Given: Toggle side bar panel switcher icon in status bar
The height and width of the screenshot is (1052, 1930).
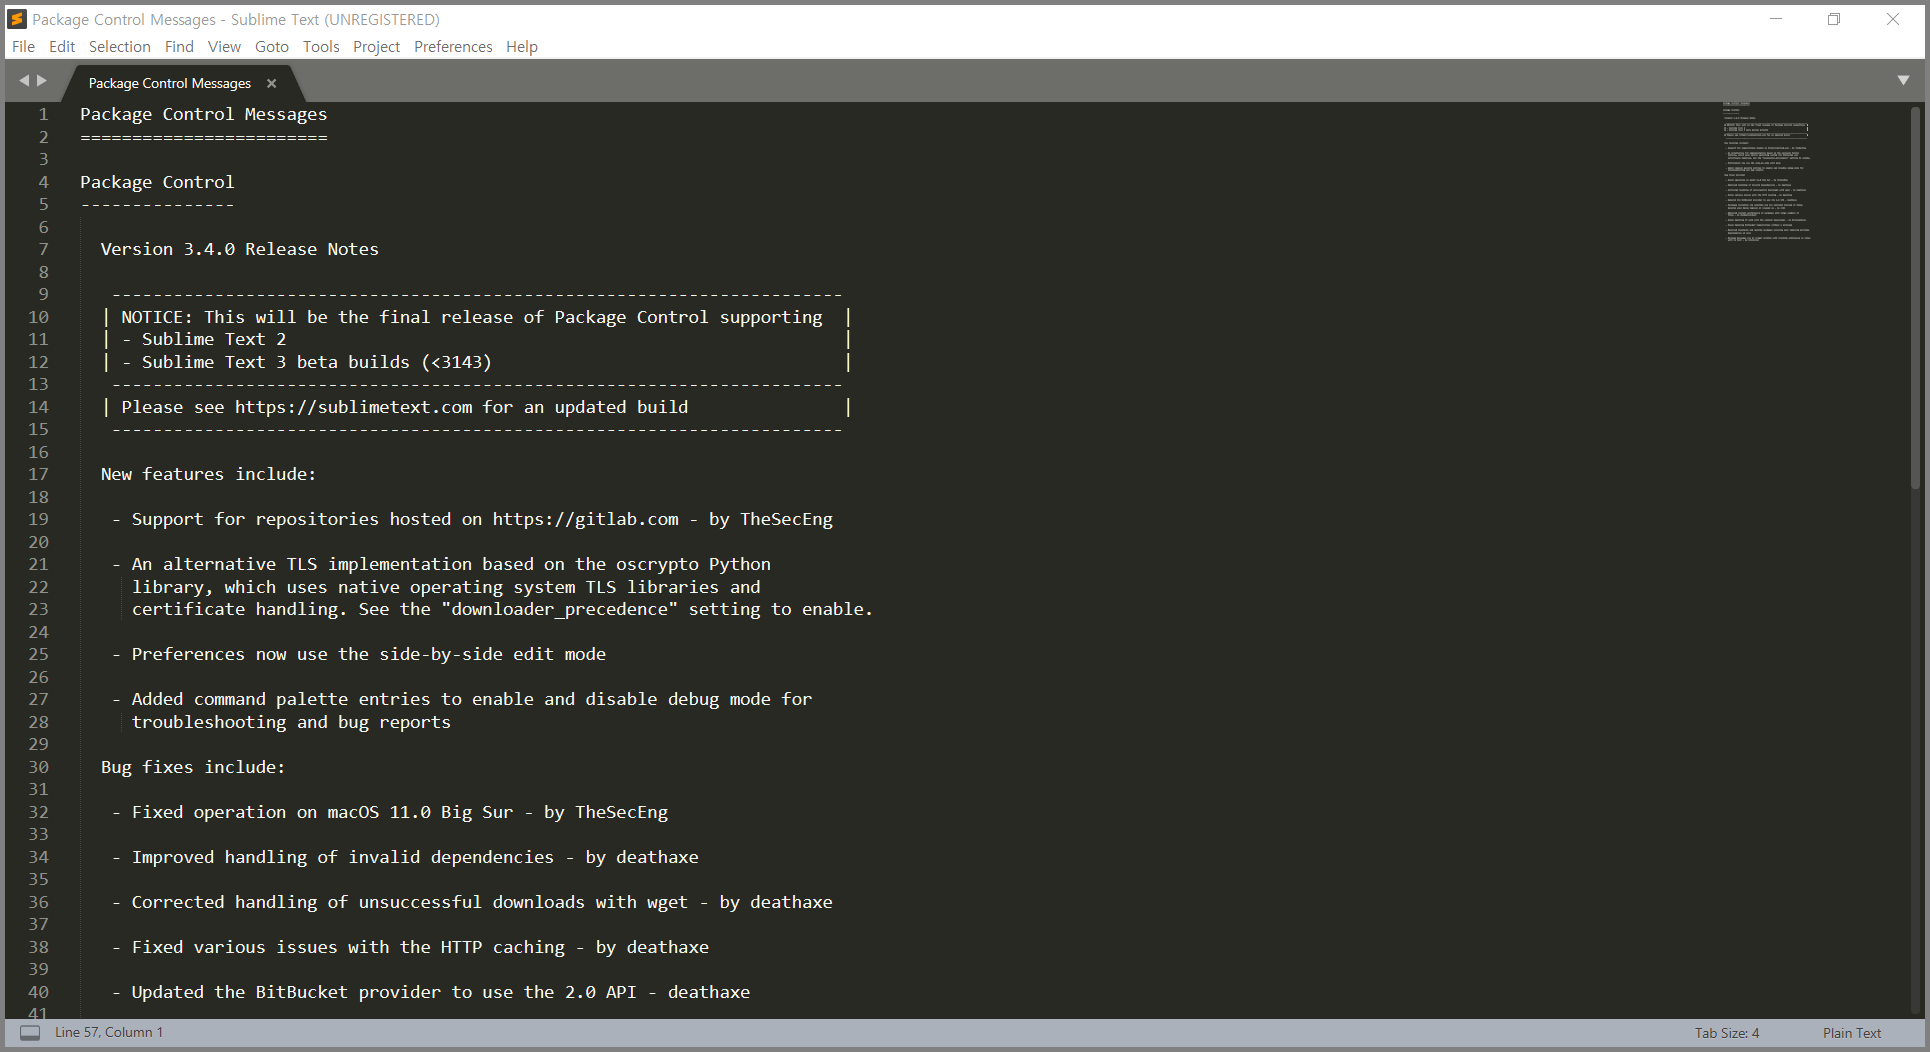Looking at the screenshot, I should [x=30, y=1032].
